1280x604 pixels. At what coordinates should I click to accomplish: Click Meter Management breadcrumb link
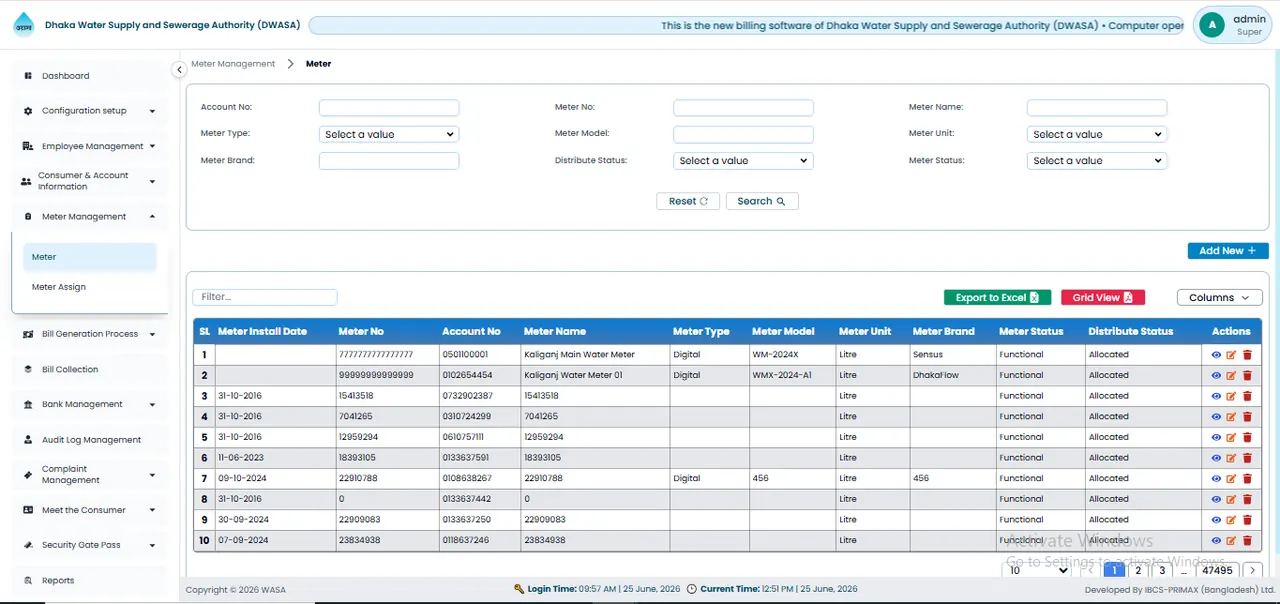(x=233, y=64)
